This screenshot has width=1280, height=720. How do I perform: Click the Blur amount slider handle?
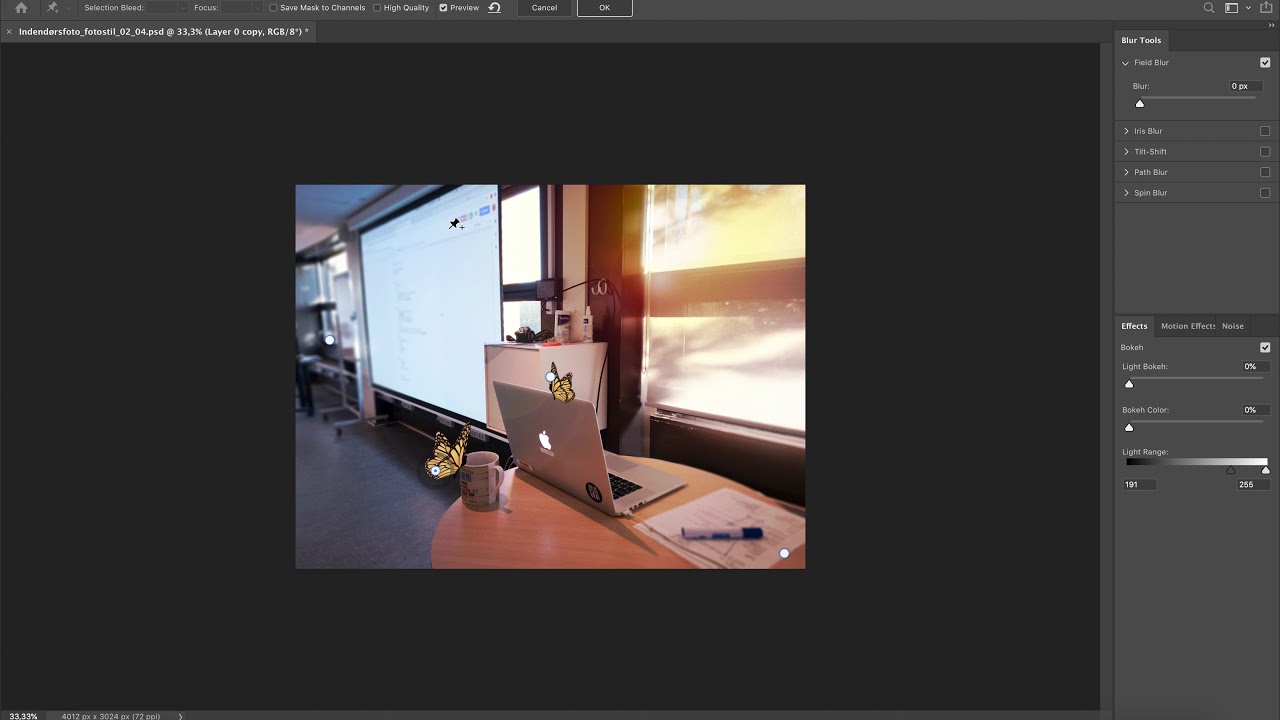1139,103
